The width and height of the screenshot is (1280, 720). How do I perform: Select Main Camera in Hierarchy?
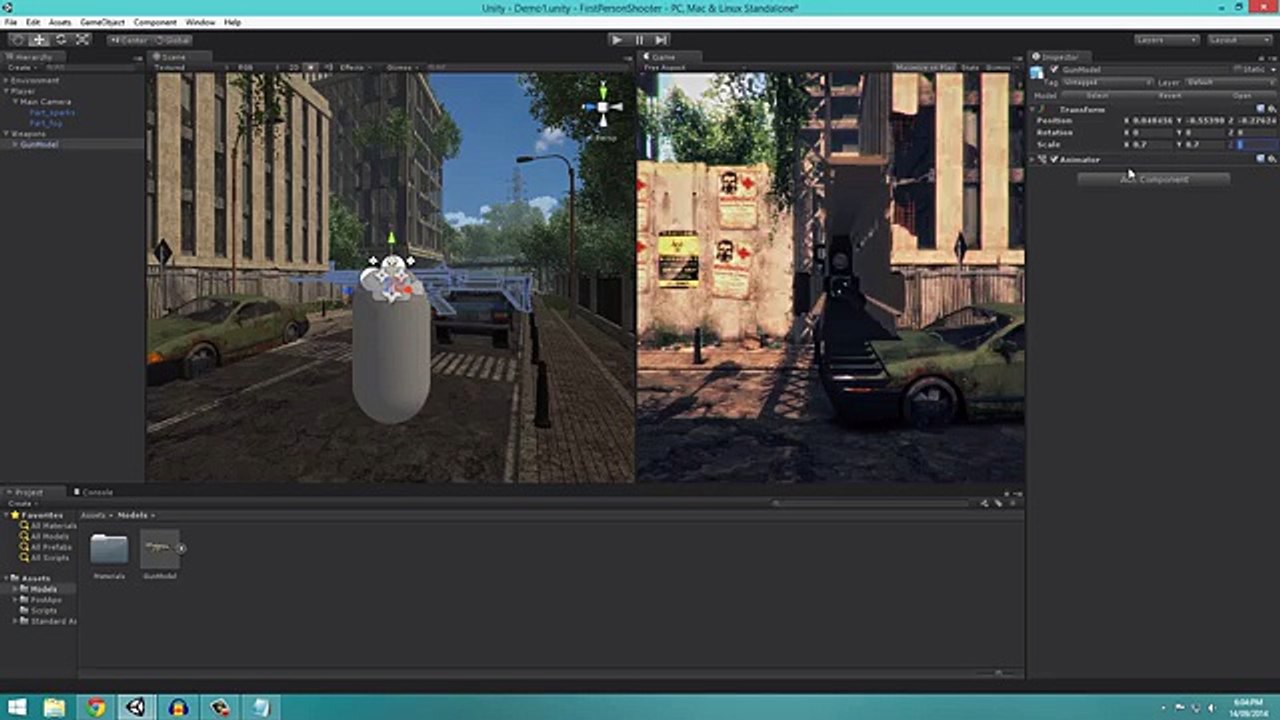pos(45,102)
